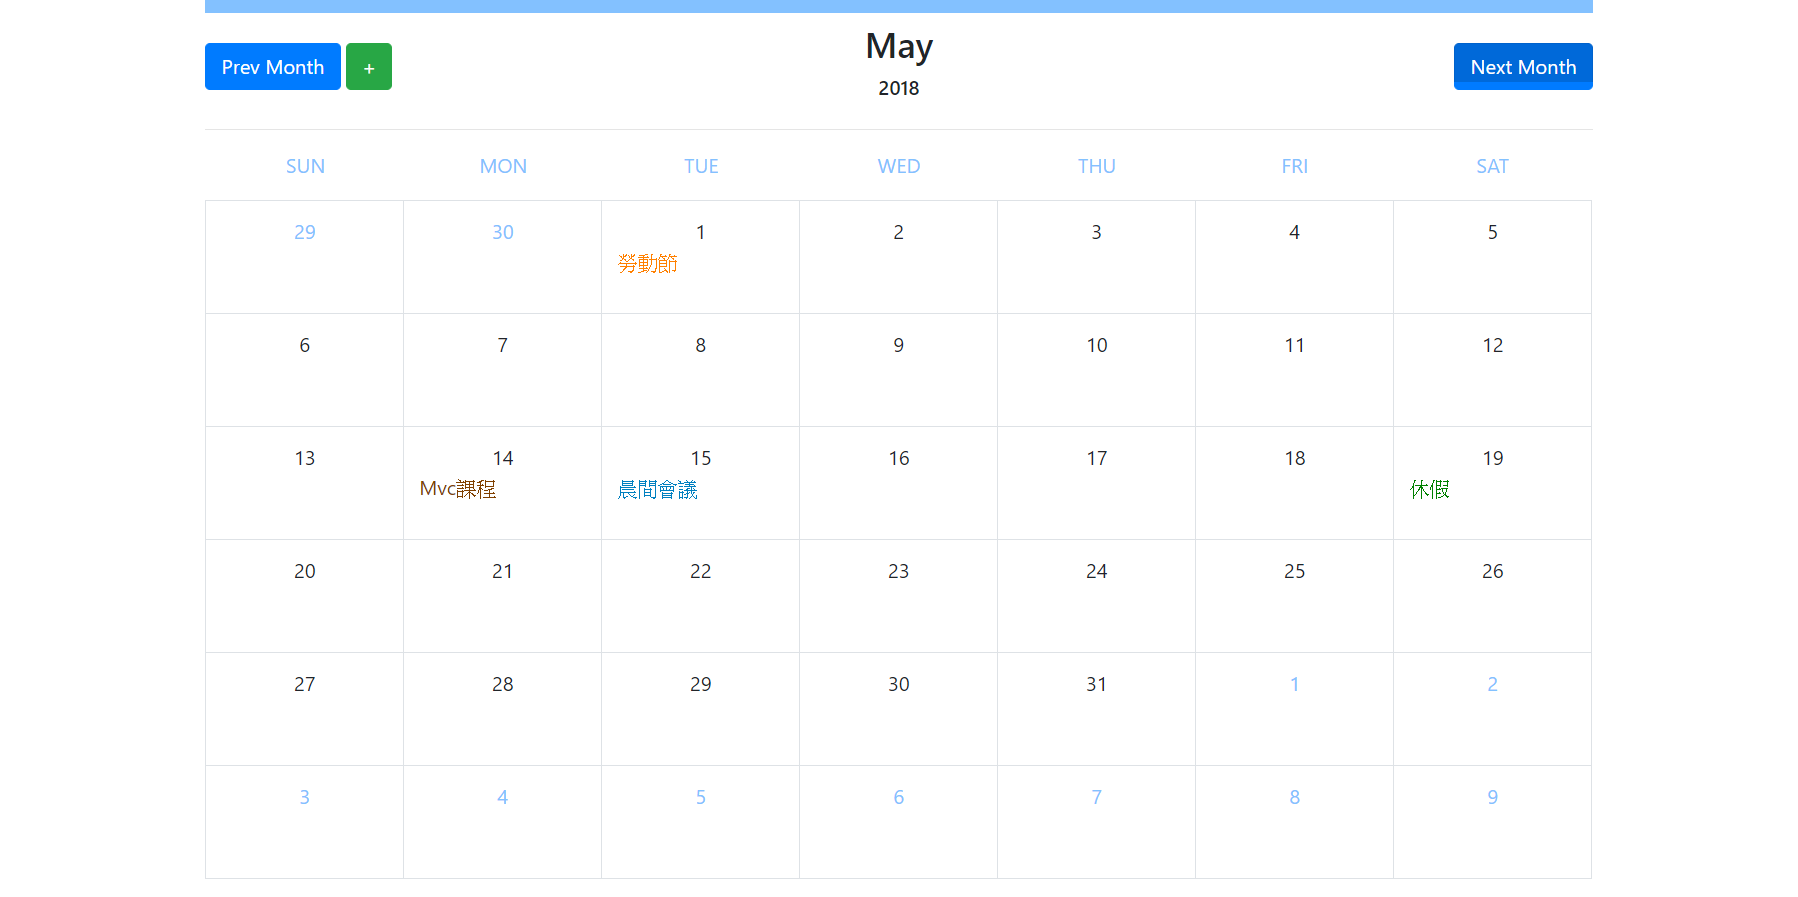Select April 29 in the first row
1798x897 pixels.
point(304,256)
